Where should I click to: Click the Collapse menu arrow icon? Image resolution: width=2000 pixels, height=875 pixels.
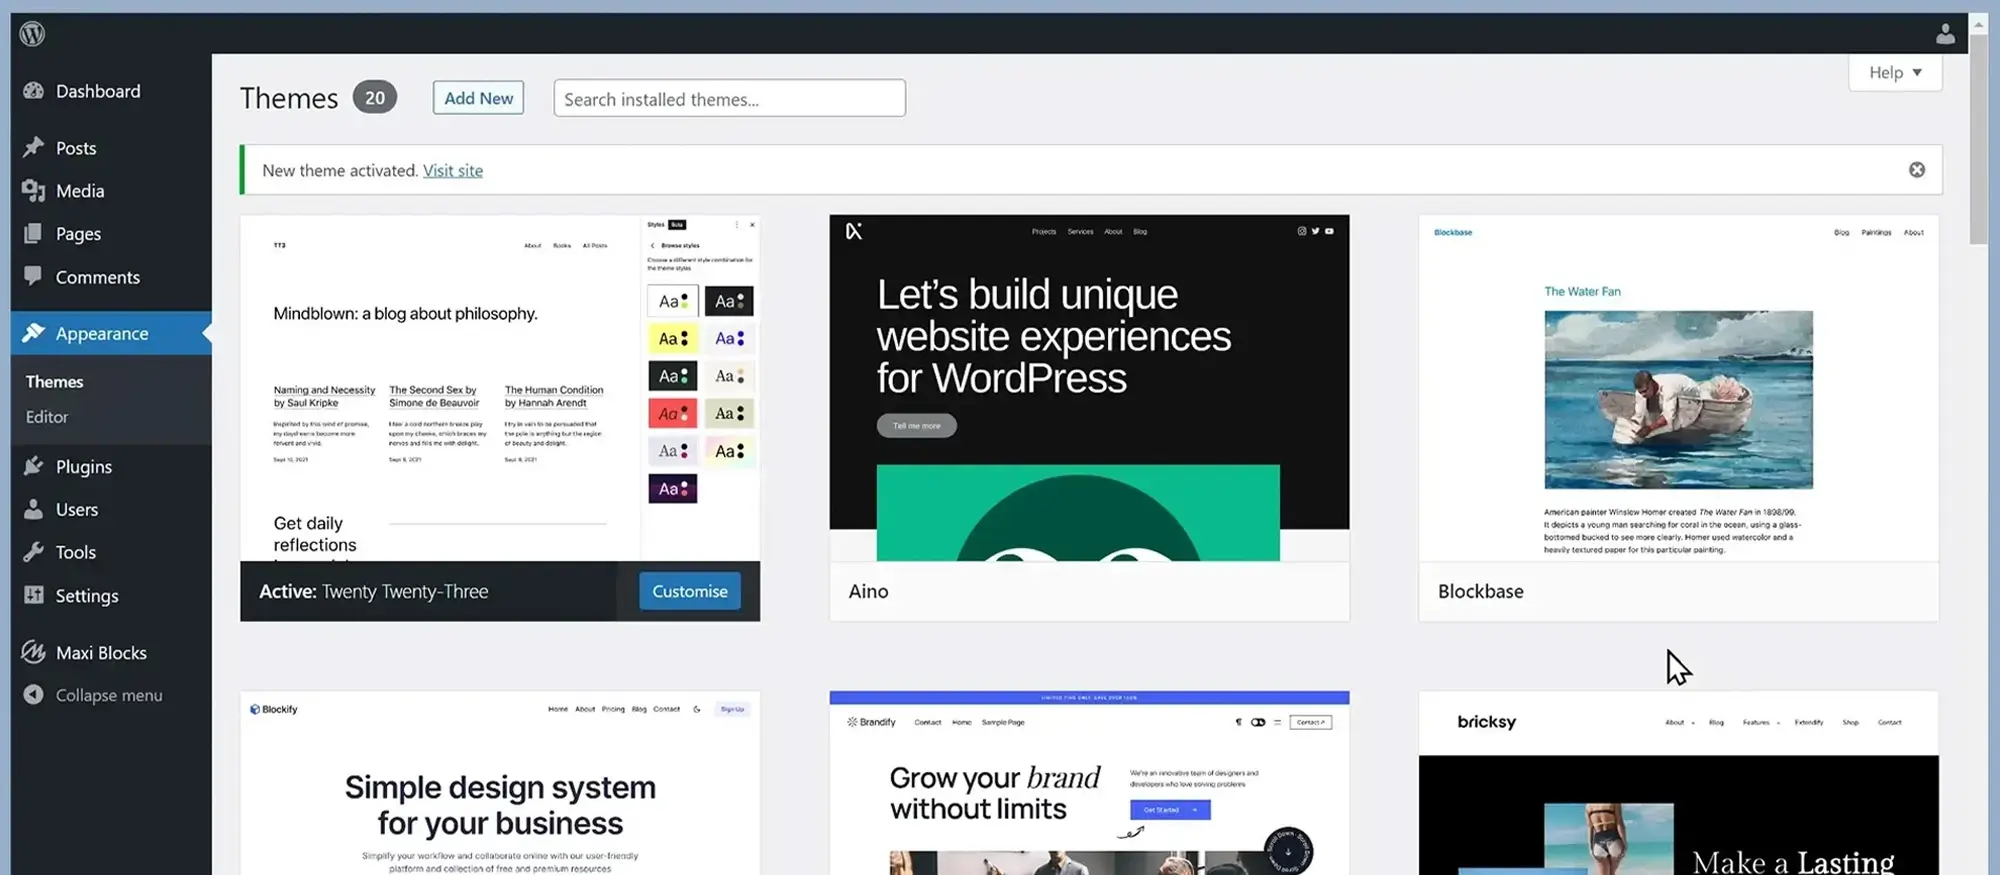[33, 694]
